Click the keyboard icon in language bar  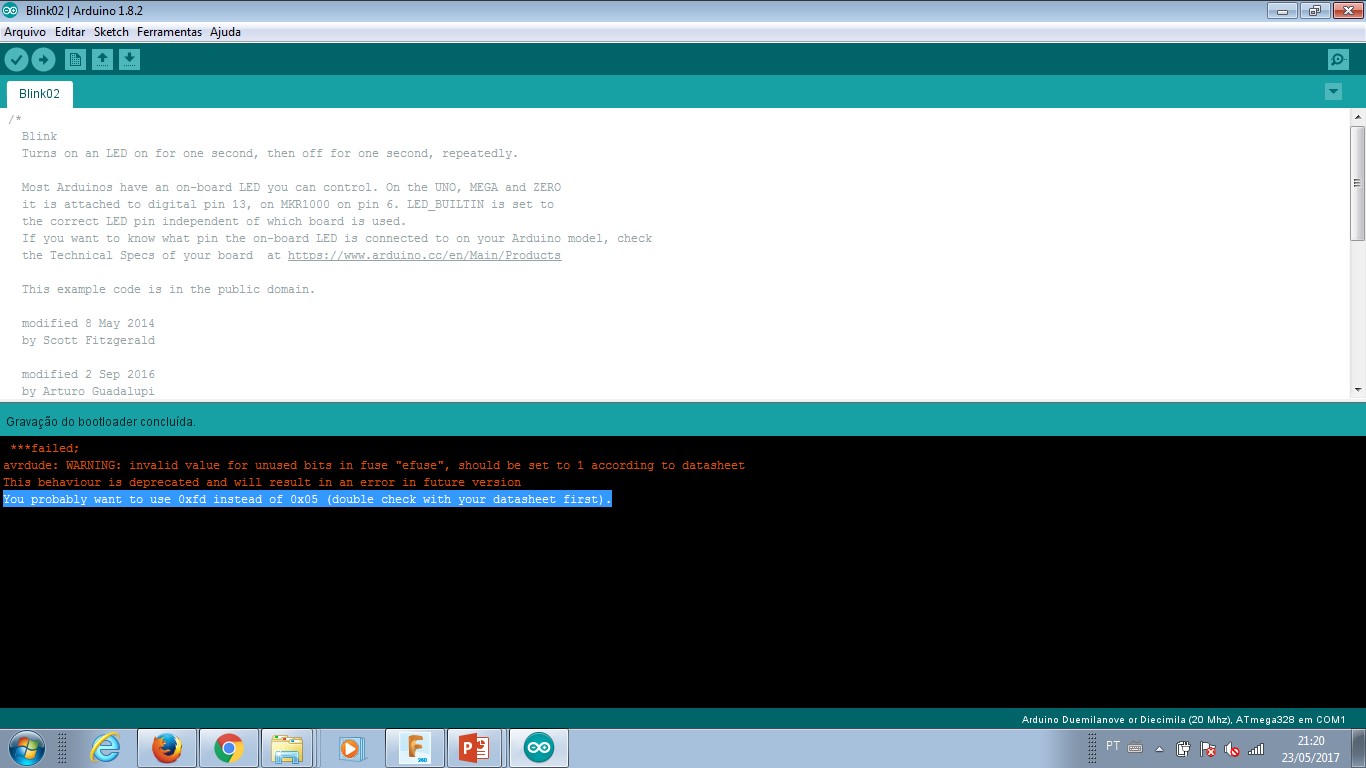(1135, 747)
